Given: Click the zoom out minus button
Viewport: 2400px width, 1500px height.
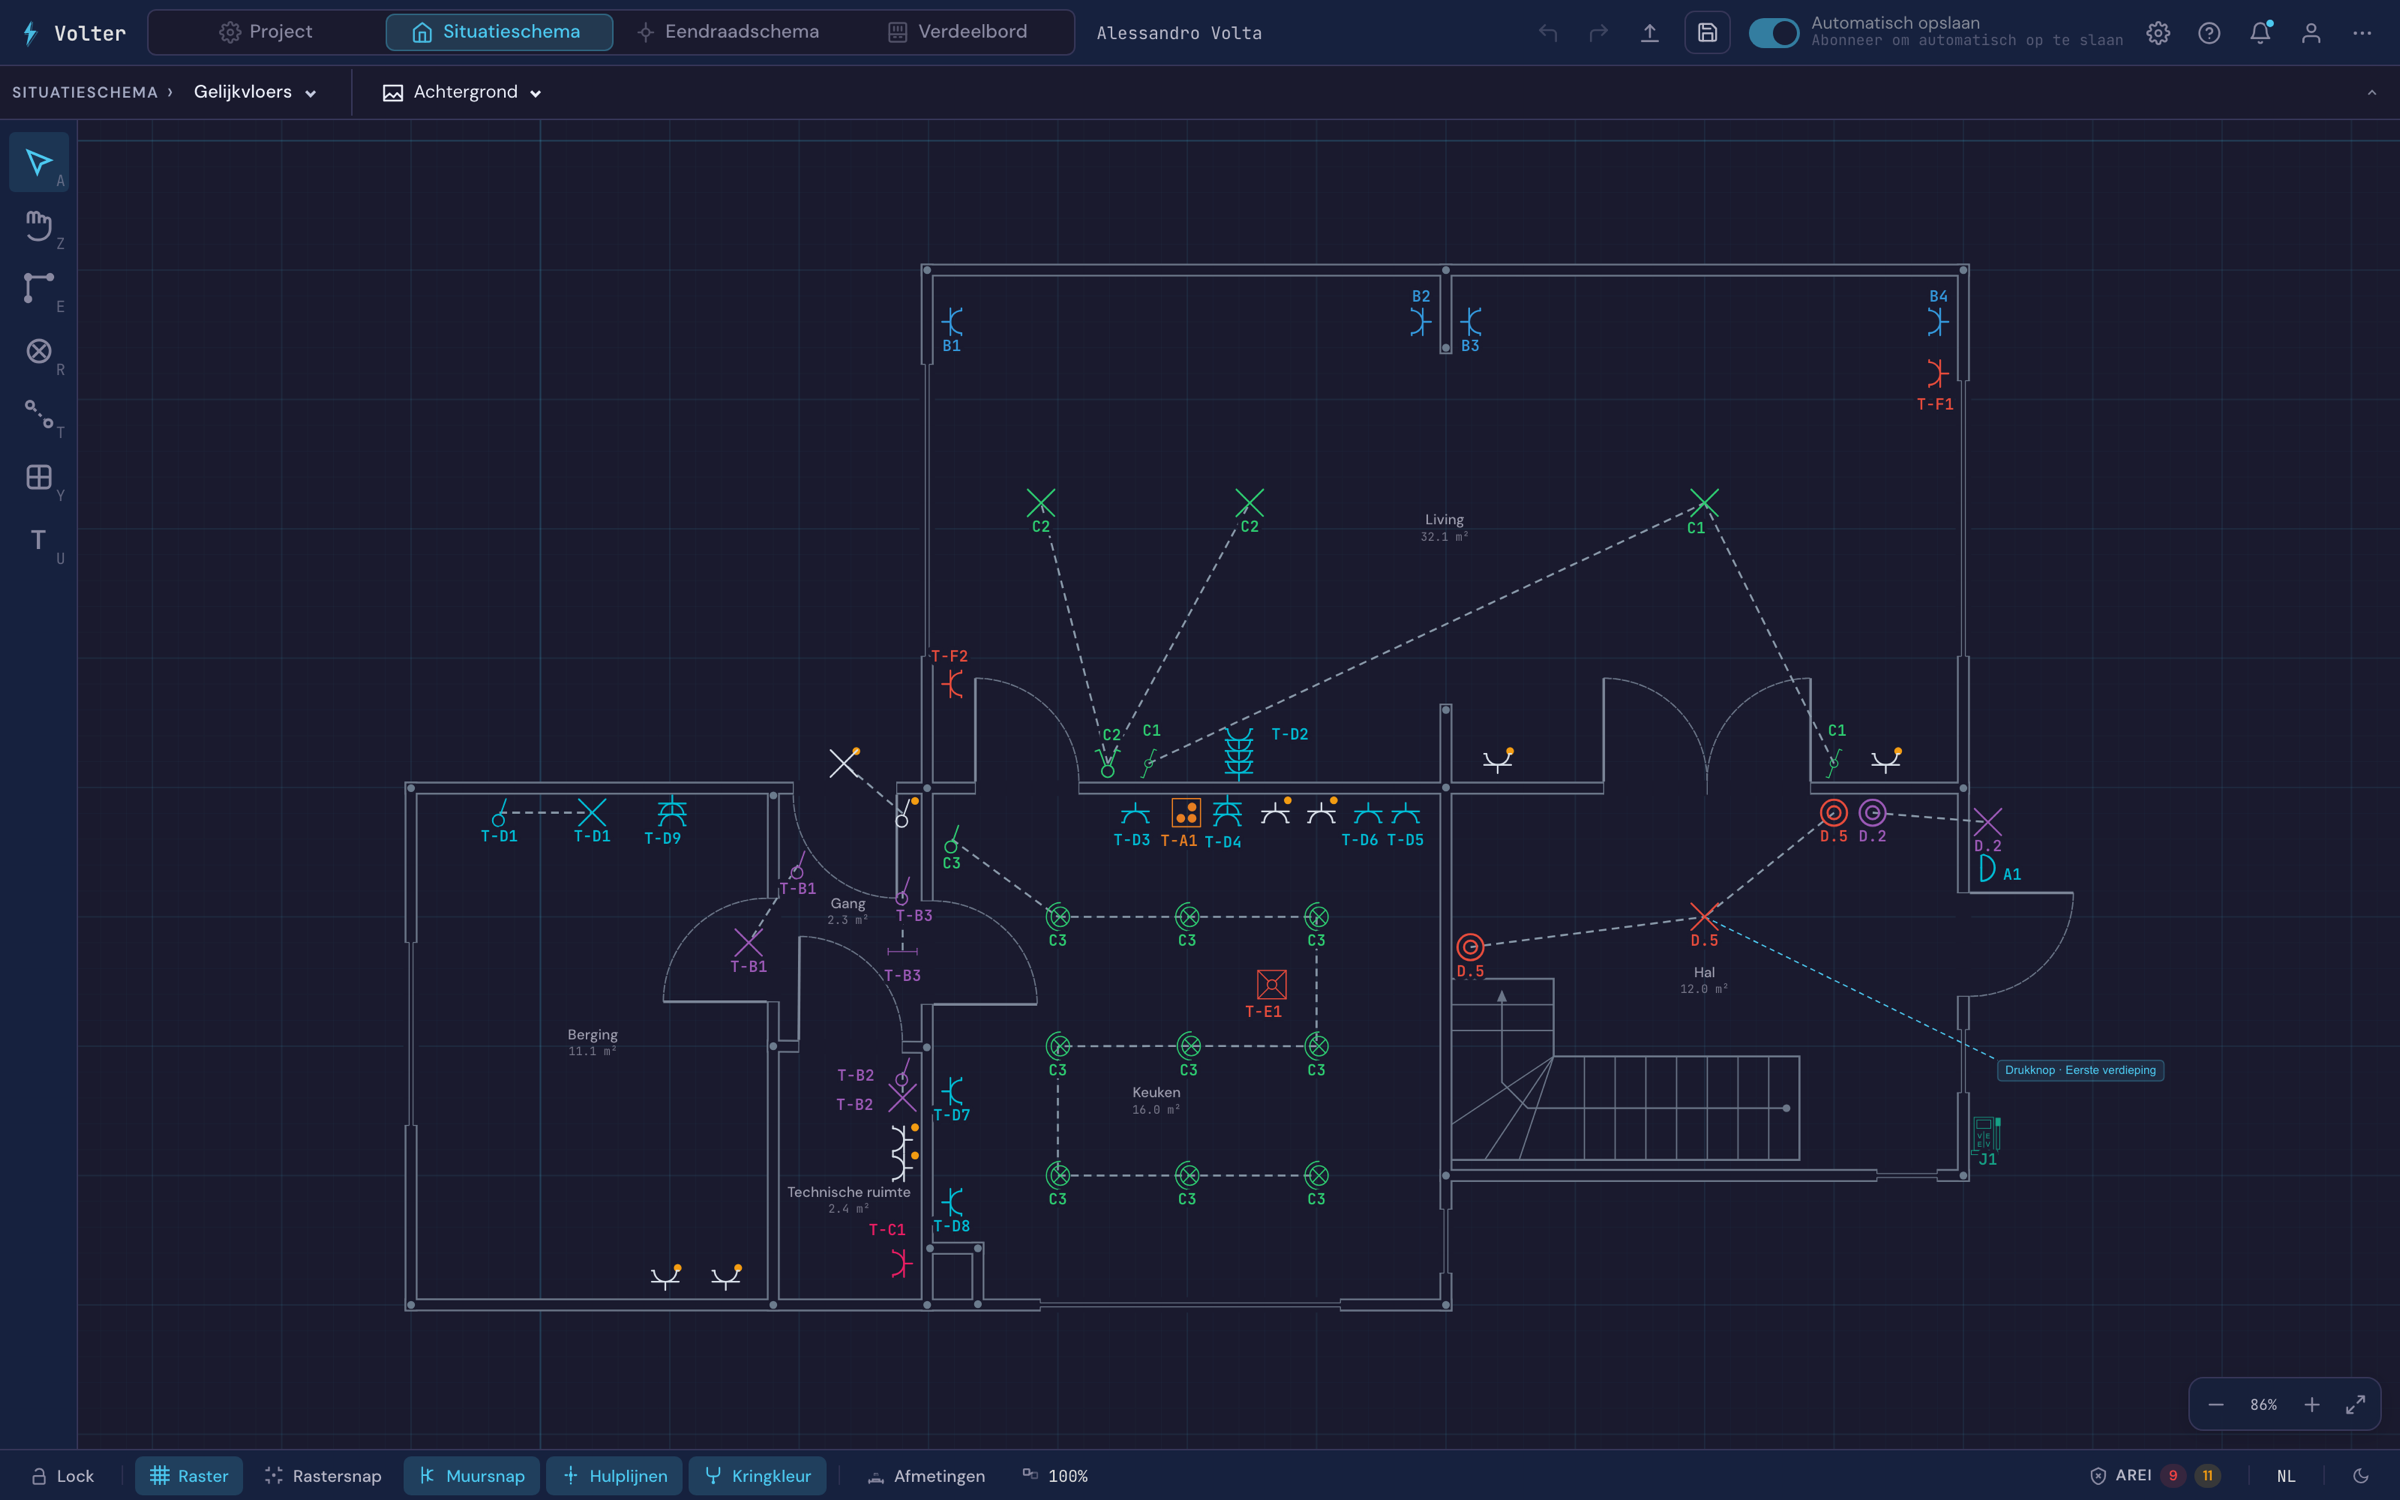Looking at the screenshot, I should [2216, 1405].
